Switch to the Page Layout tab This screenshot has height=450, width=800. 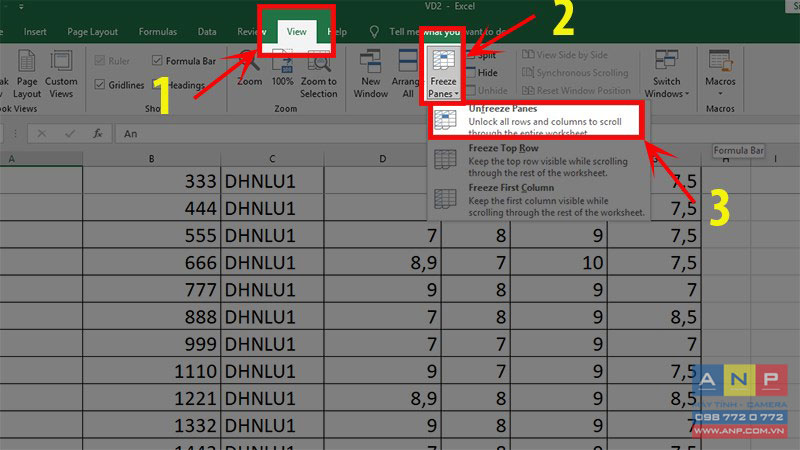(92, 32)
